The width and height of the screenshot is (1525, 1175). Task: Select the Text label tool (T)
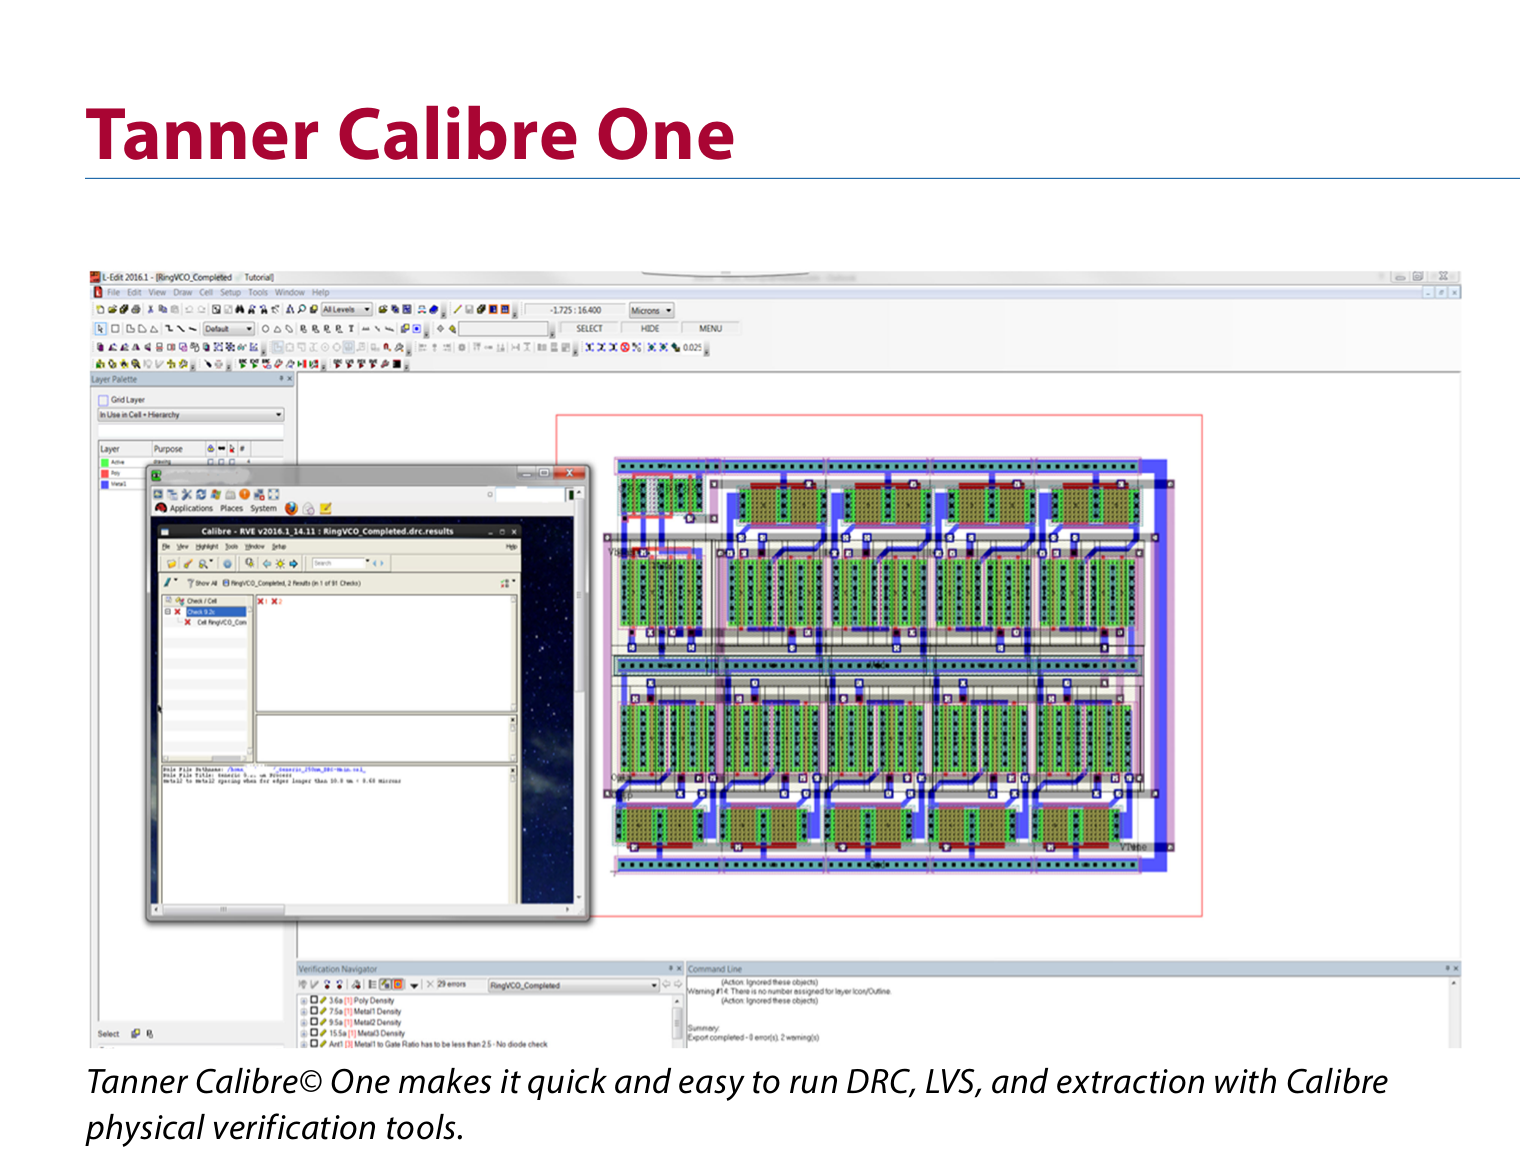point(351,329)
